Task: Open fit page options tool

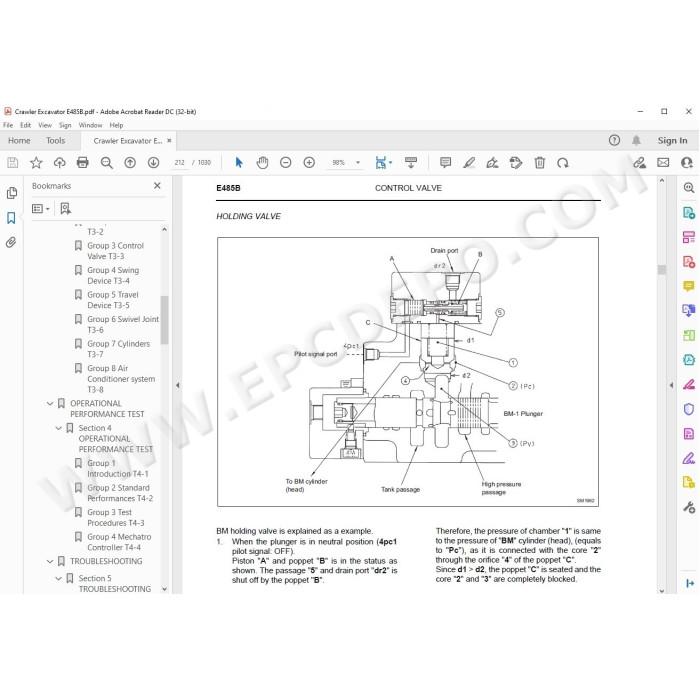Action: click(x=383, y=163)
